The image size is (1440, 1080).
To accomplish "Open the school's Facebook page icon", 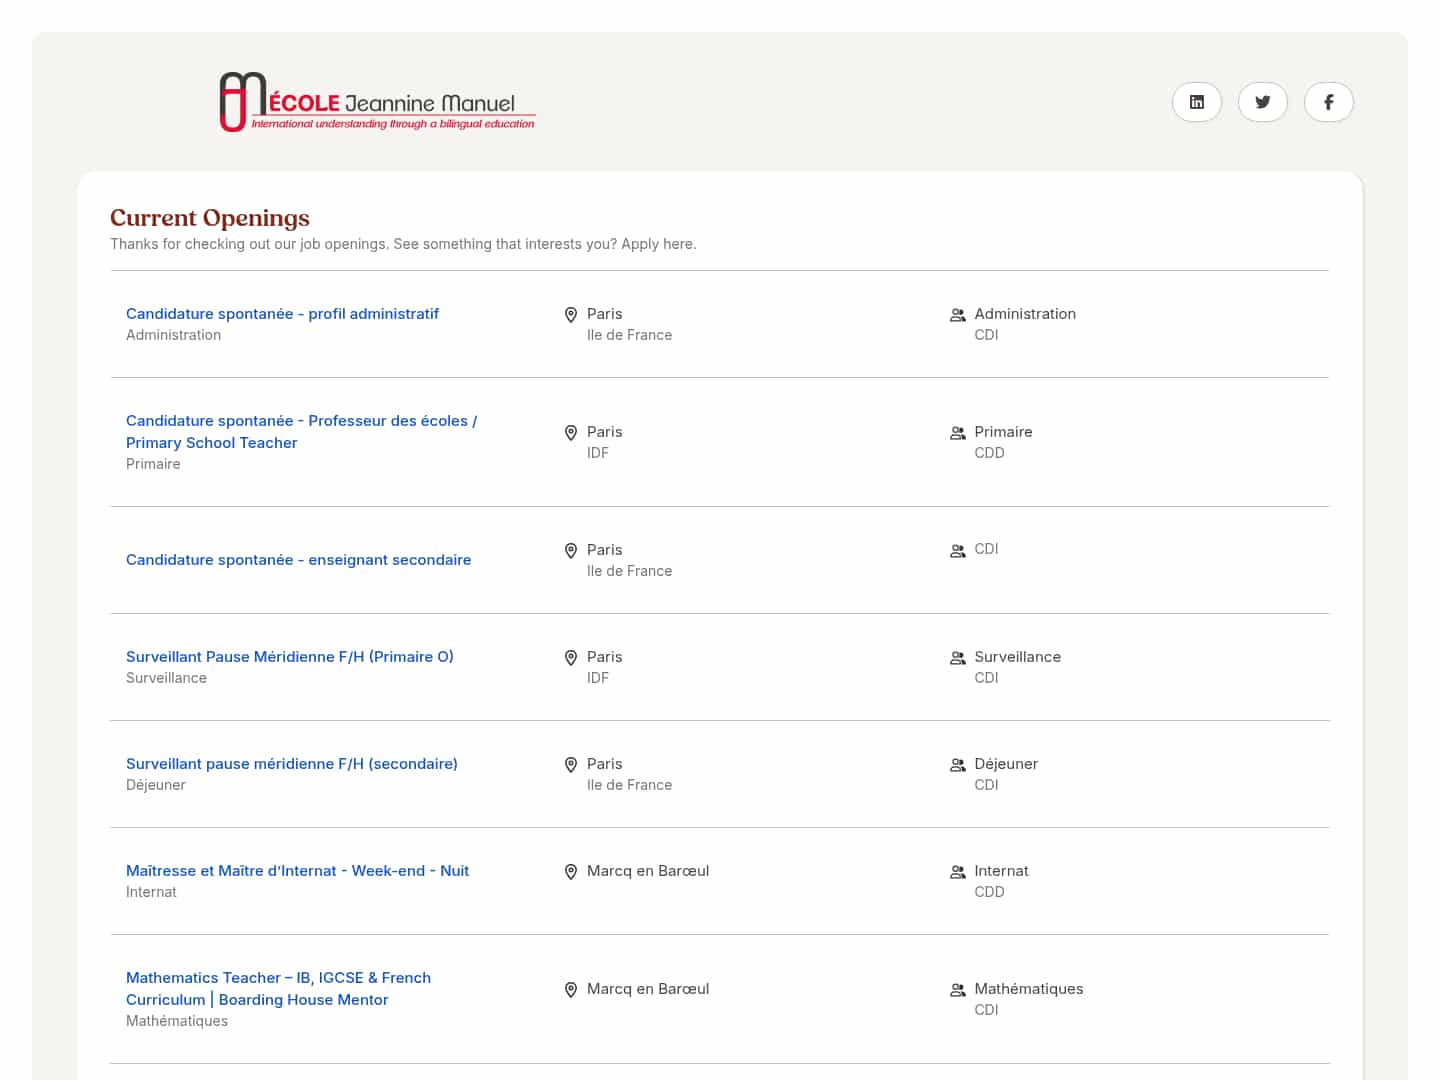I will point(1328,102).
